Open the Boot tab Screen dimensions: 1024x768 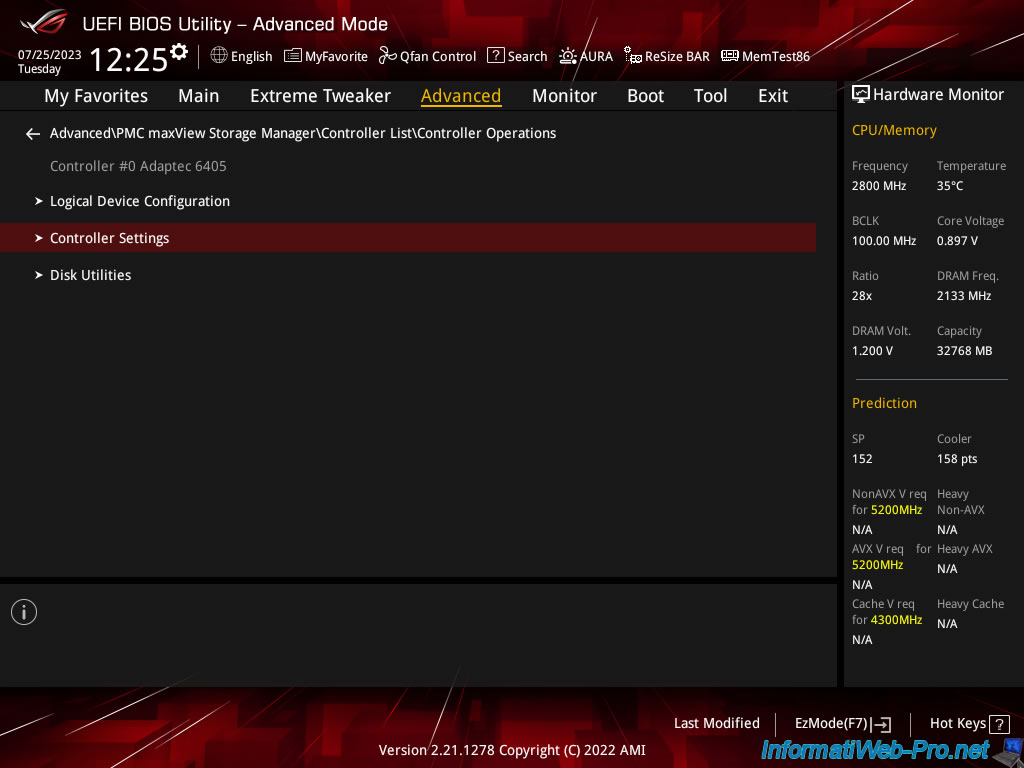(x=645, y=96)
